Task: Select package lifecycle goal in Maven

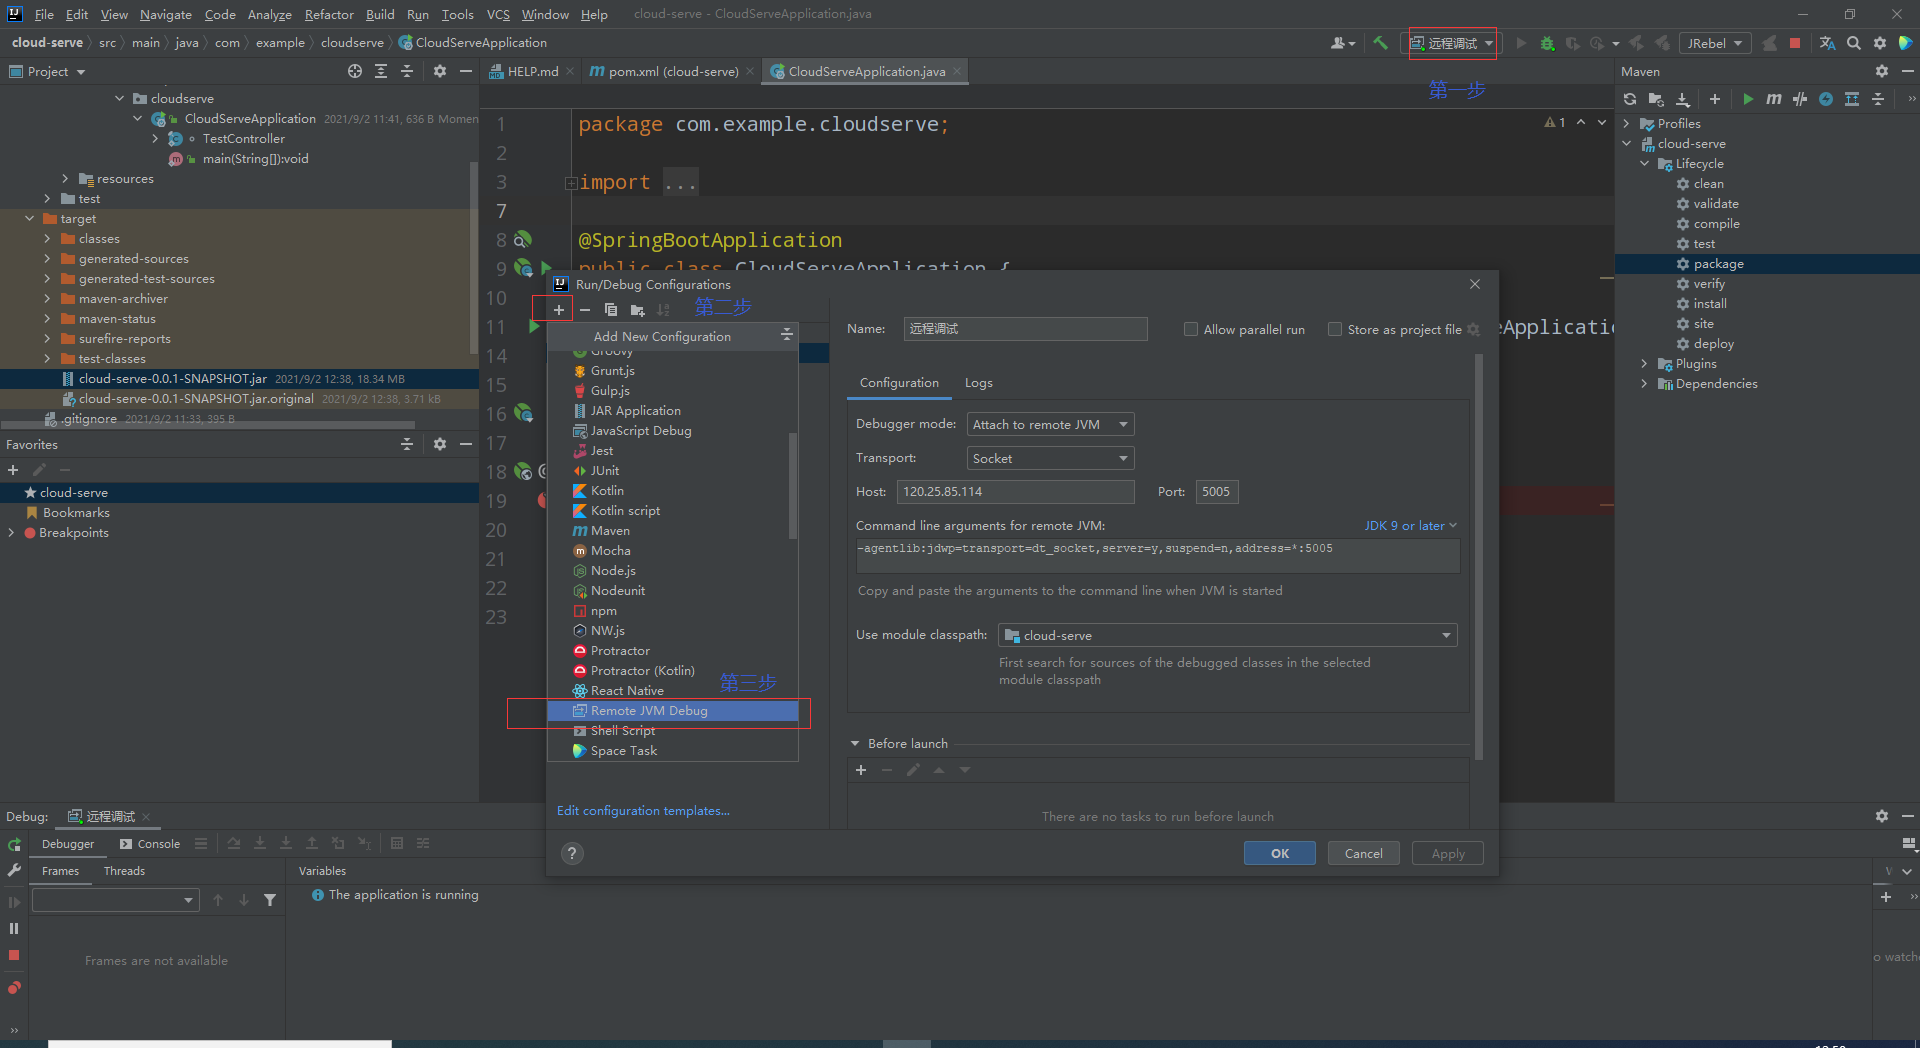Action: coord(1767,264)
